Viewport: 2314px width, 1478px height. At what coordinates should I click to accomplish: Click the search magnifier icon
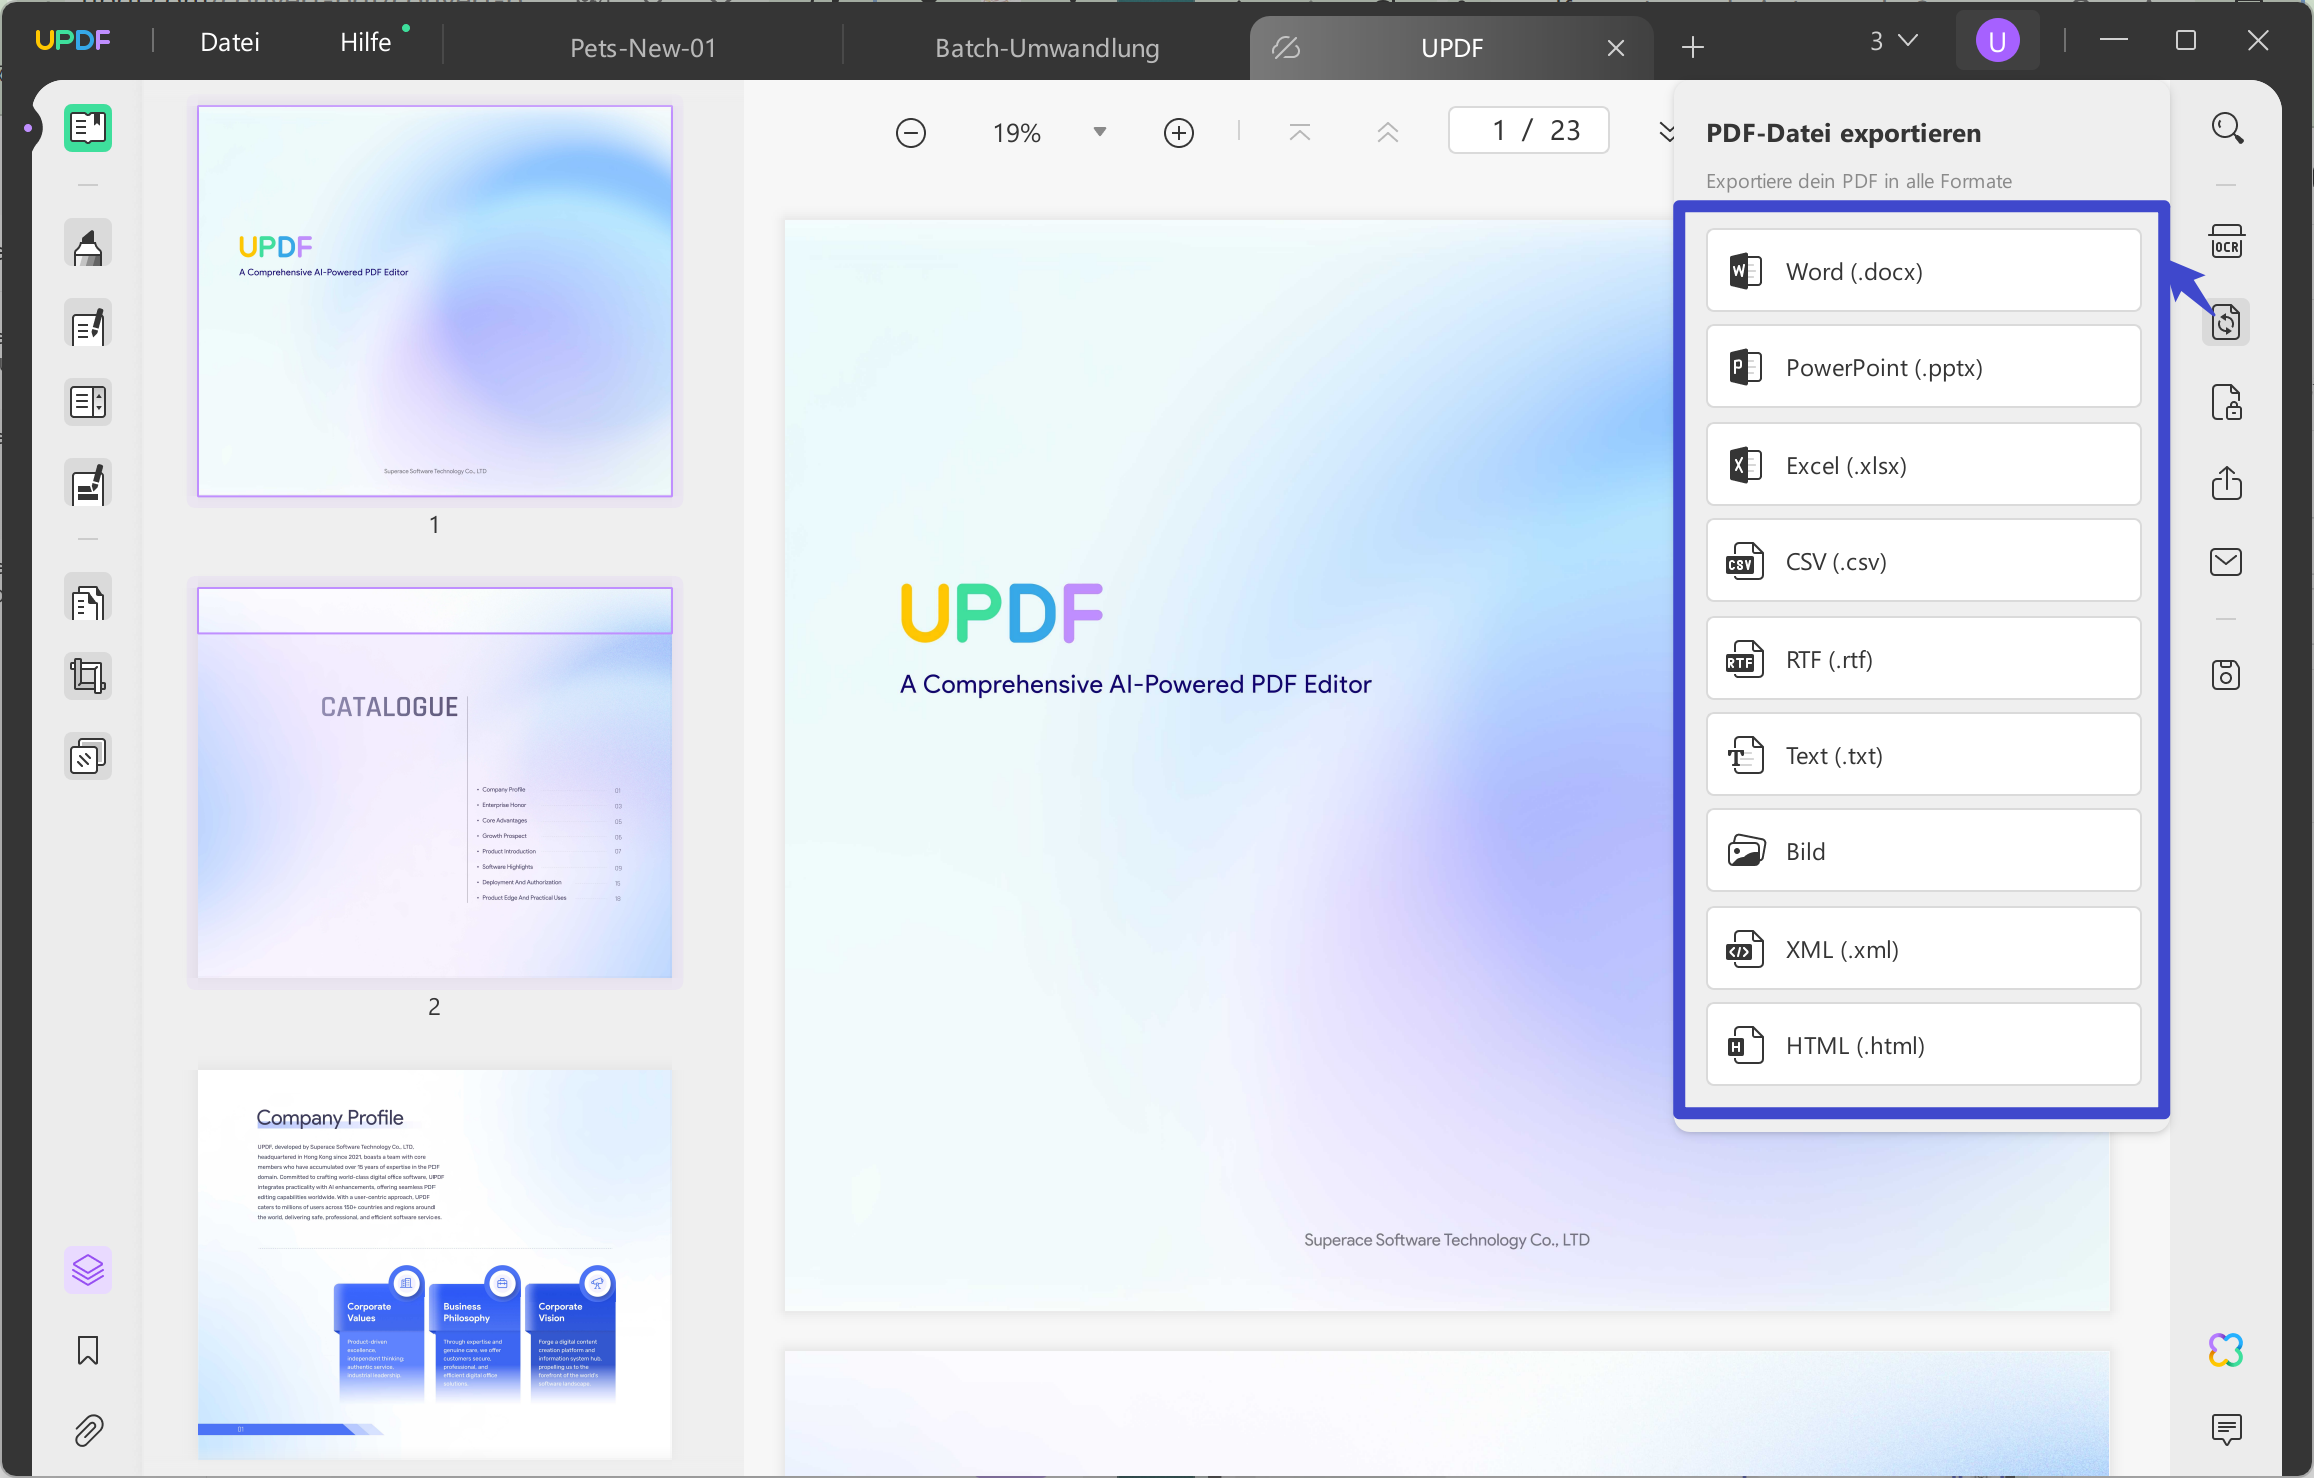pos(2227,128)
